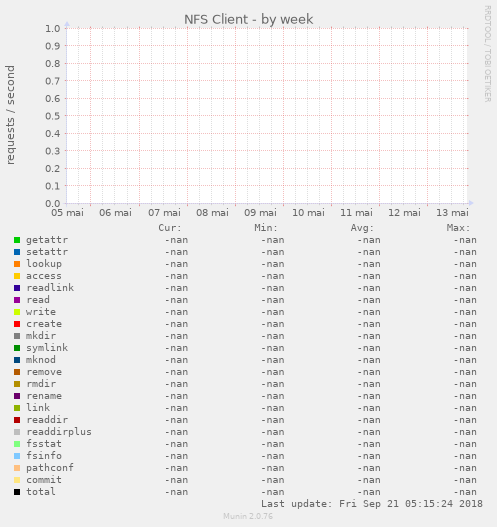497x527 pixels.
Task: Click the Cur: column header
Action: pos(170,228)
